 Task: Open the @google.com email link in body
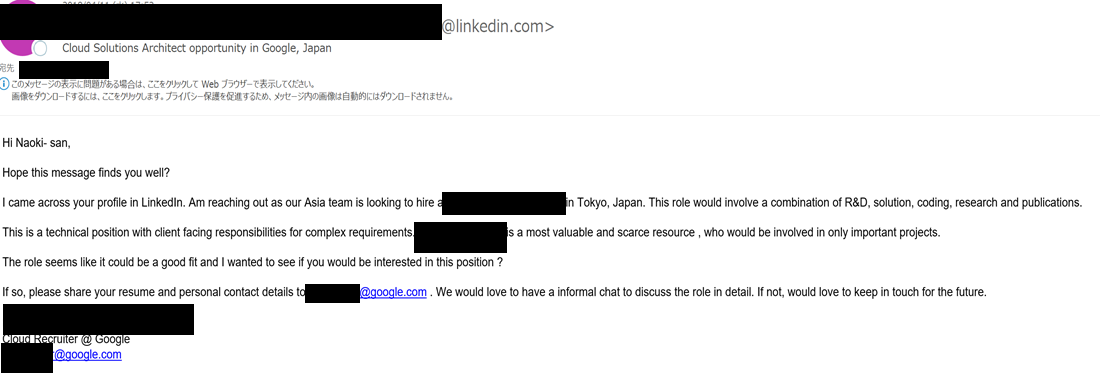click(393, 292)
